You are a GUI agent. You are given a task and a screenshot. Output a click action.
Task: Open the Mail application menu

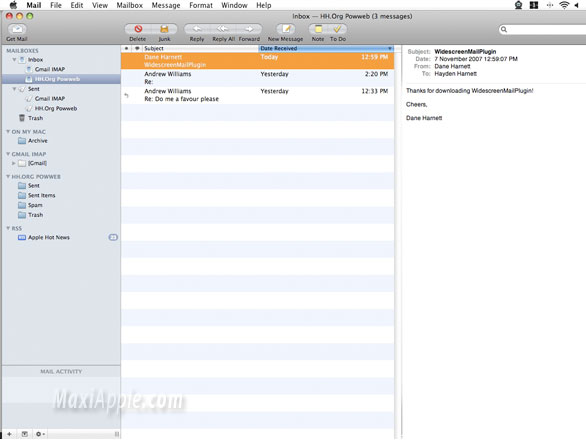(34, 5)
